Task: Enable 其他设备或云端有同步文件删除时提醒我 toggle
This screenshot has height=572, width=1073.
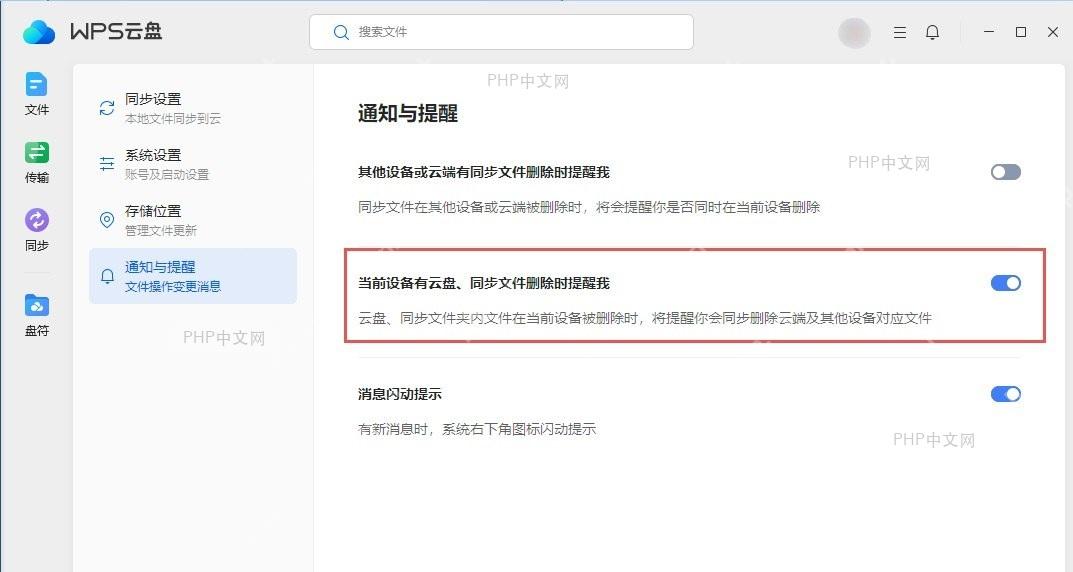Action: (1005, 172)
